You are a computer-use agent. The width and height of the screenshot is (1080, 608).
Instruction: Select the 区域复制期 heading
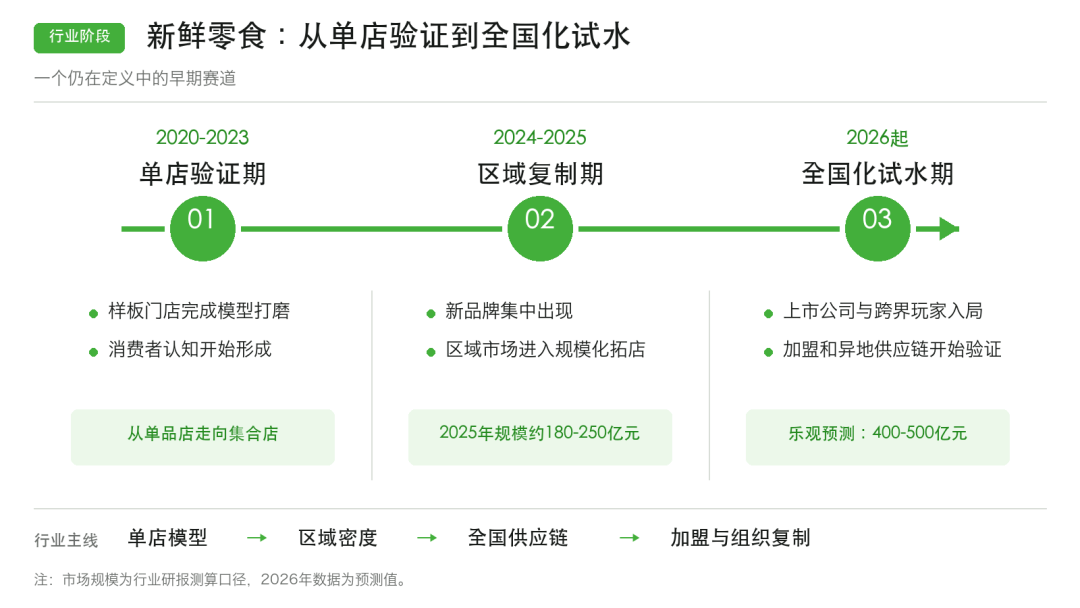pos(540,174)
